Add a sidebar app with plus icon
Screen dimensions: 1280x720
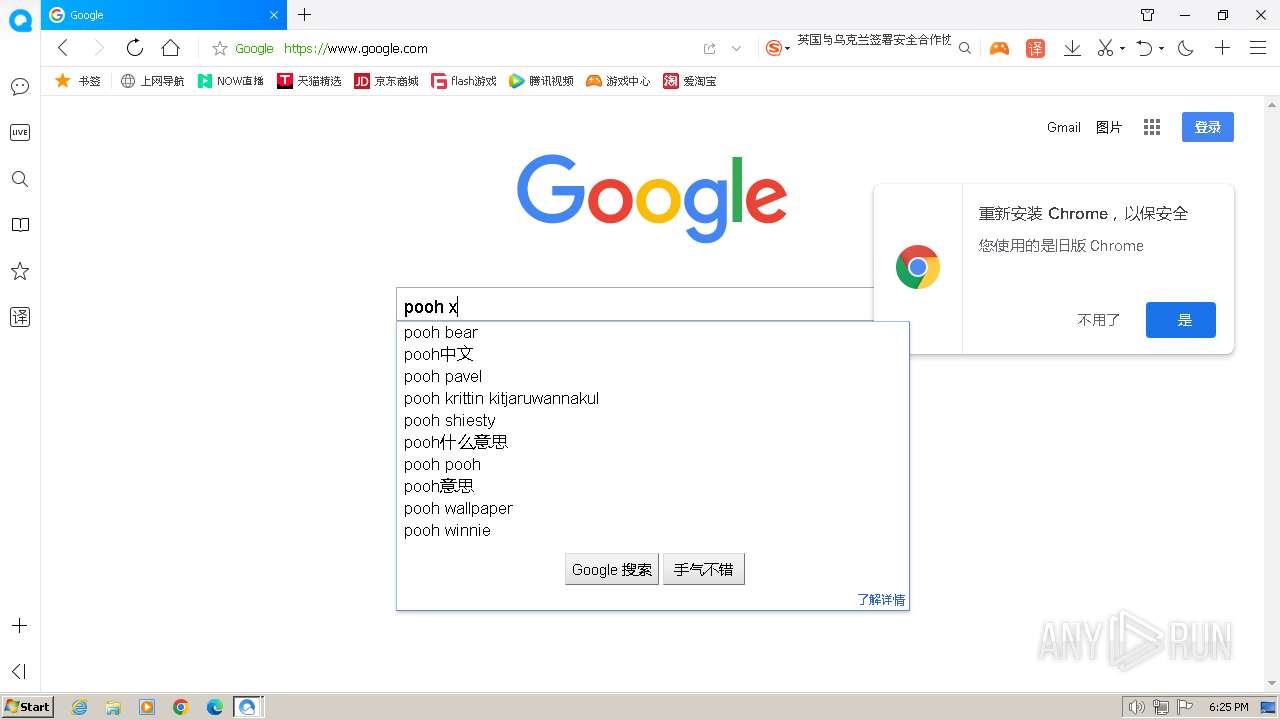click(20, 626)
